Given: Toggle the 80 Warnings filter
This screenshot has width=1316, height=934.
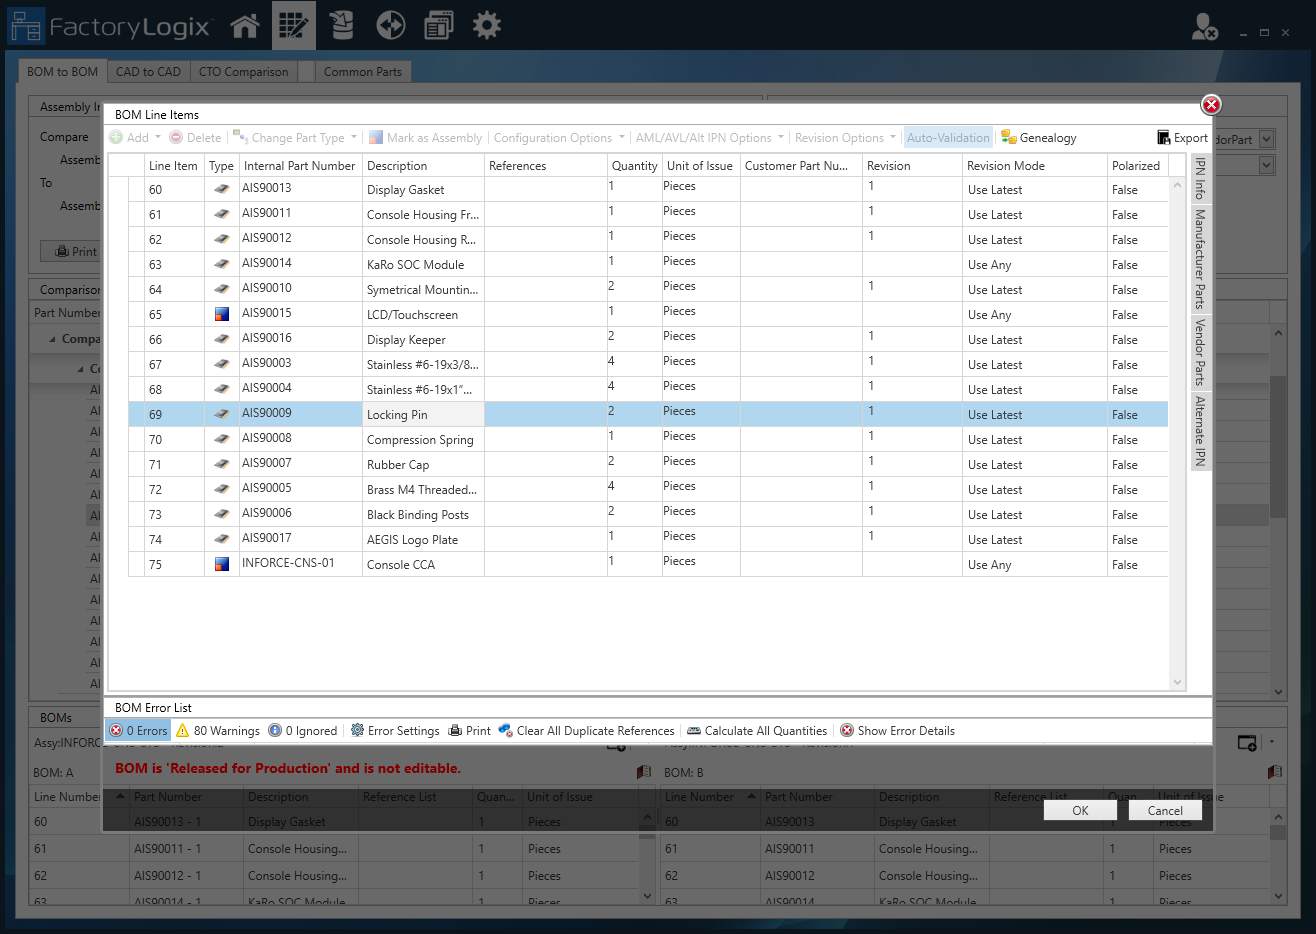Looking at the screenshot, I should click(217, 730).
